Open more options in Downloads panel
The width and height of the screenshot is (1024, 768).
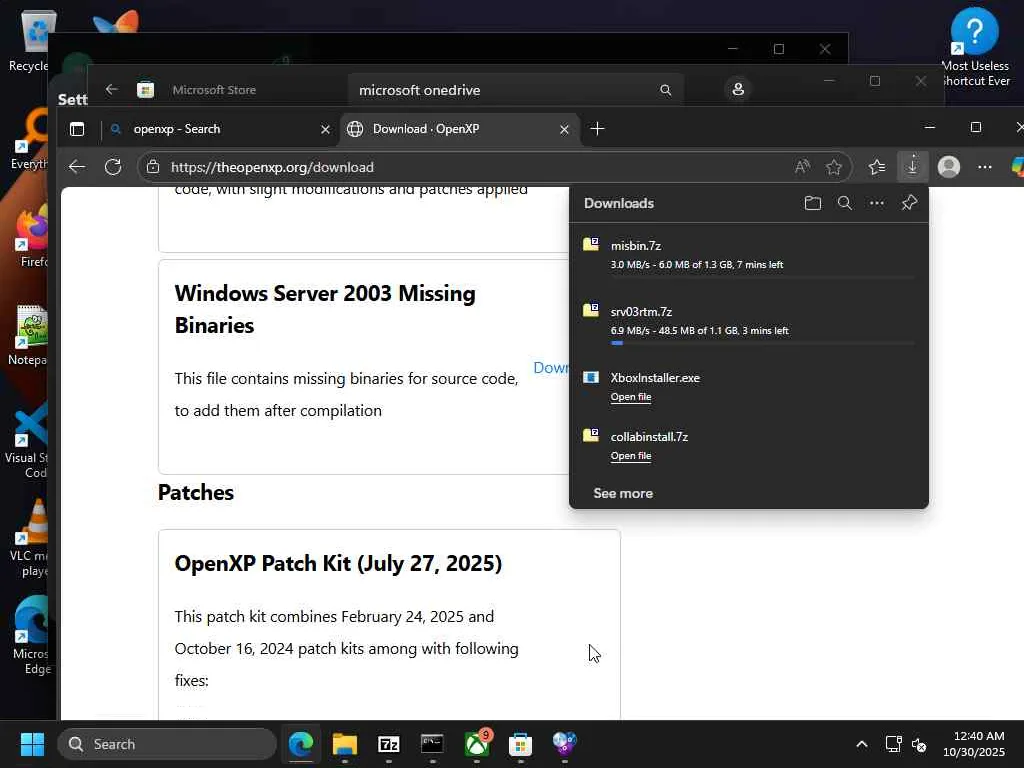pyautogui.click(x=876, y=203)
